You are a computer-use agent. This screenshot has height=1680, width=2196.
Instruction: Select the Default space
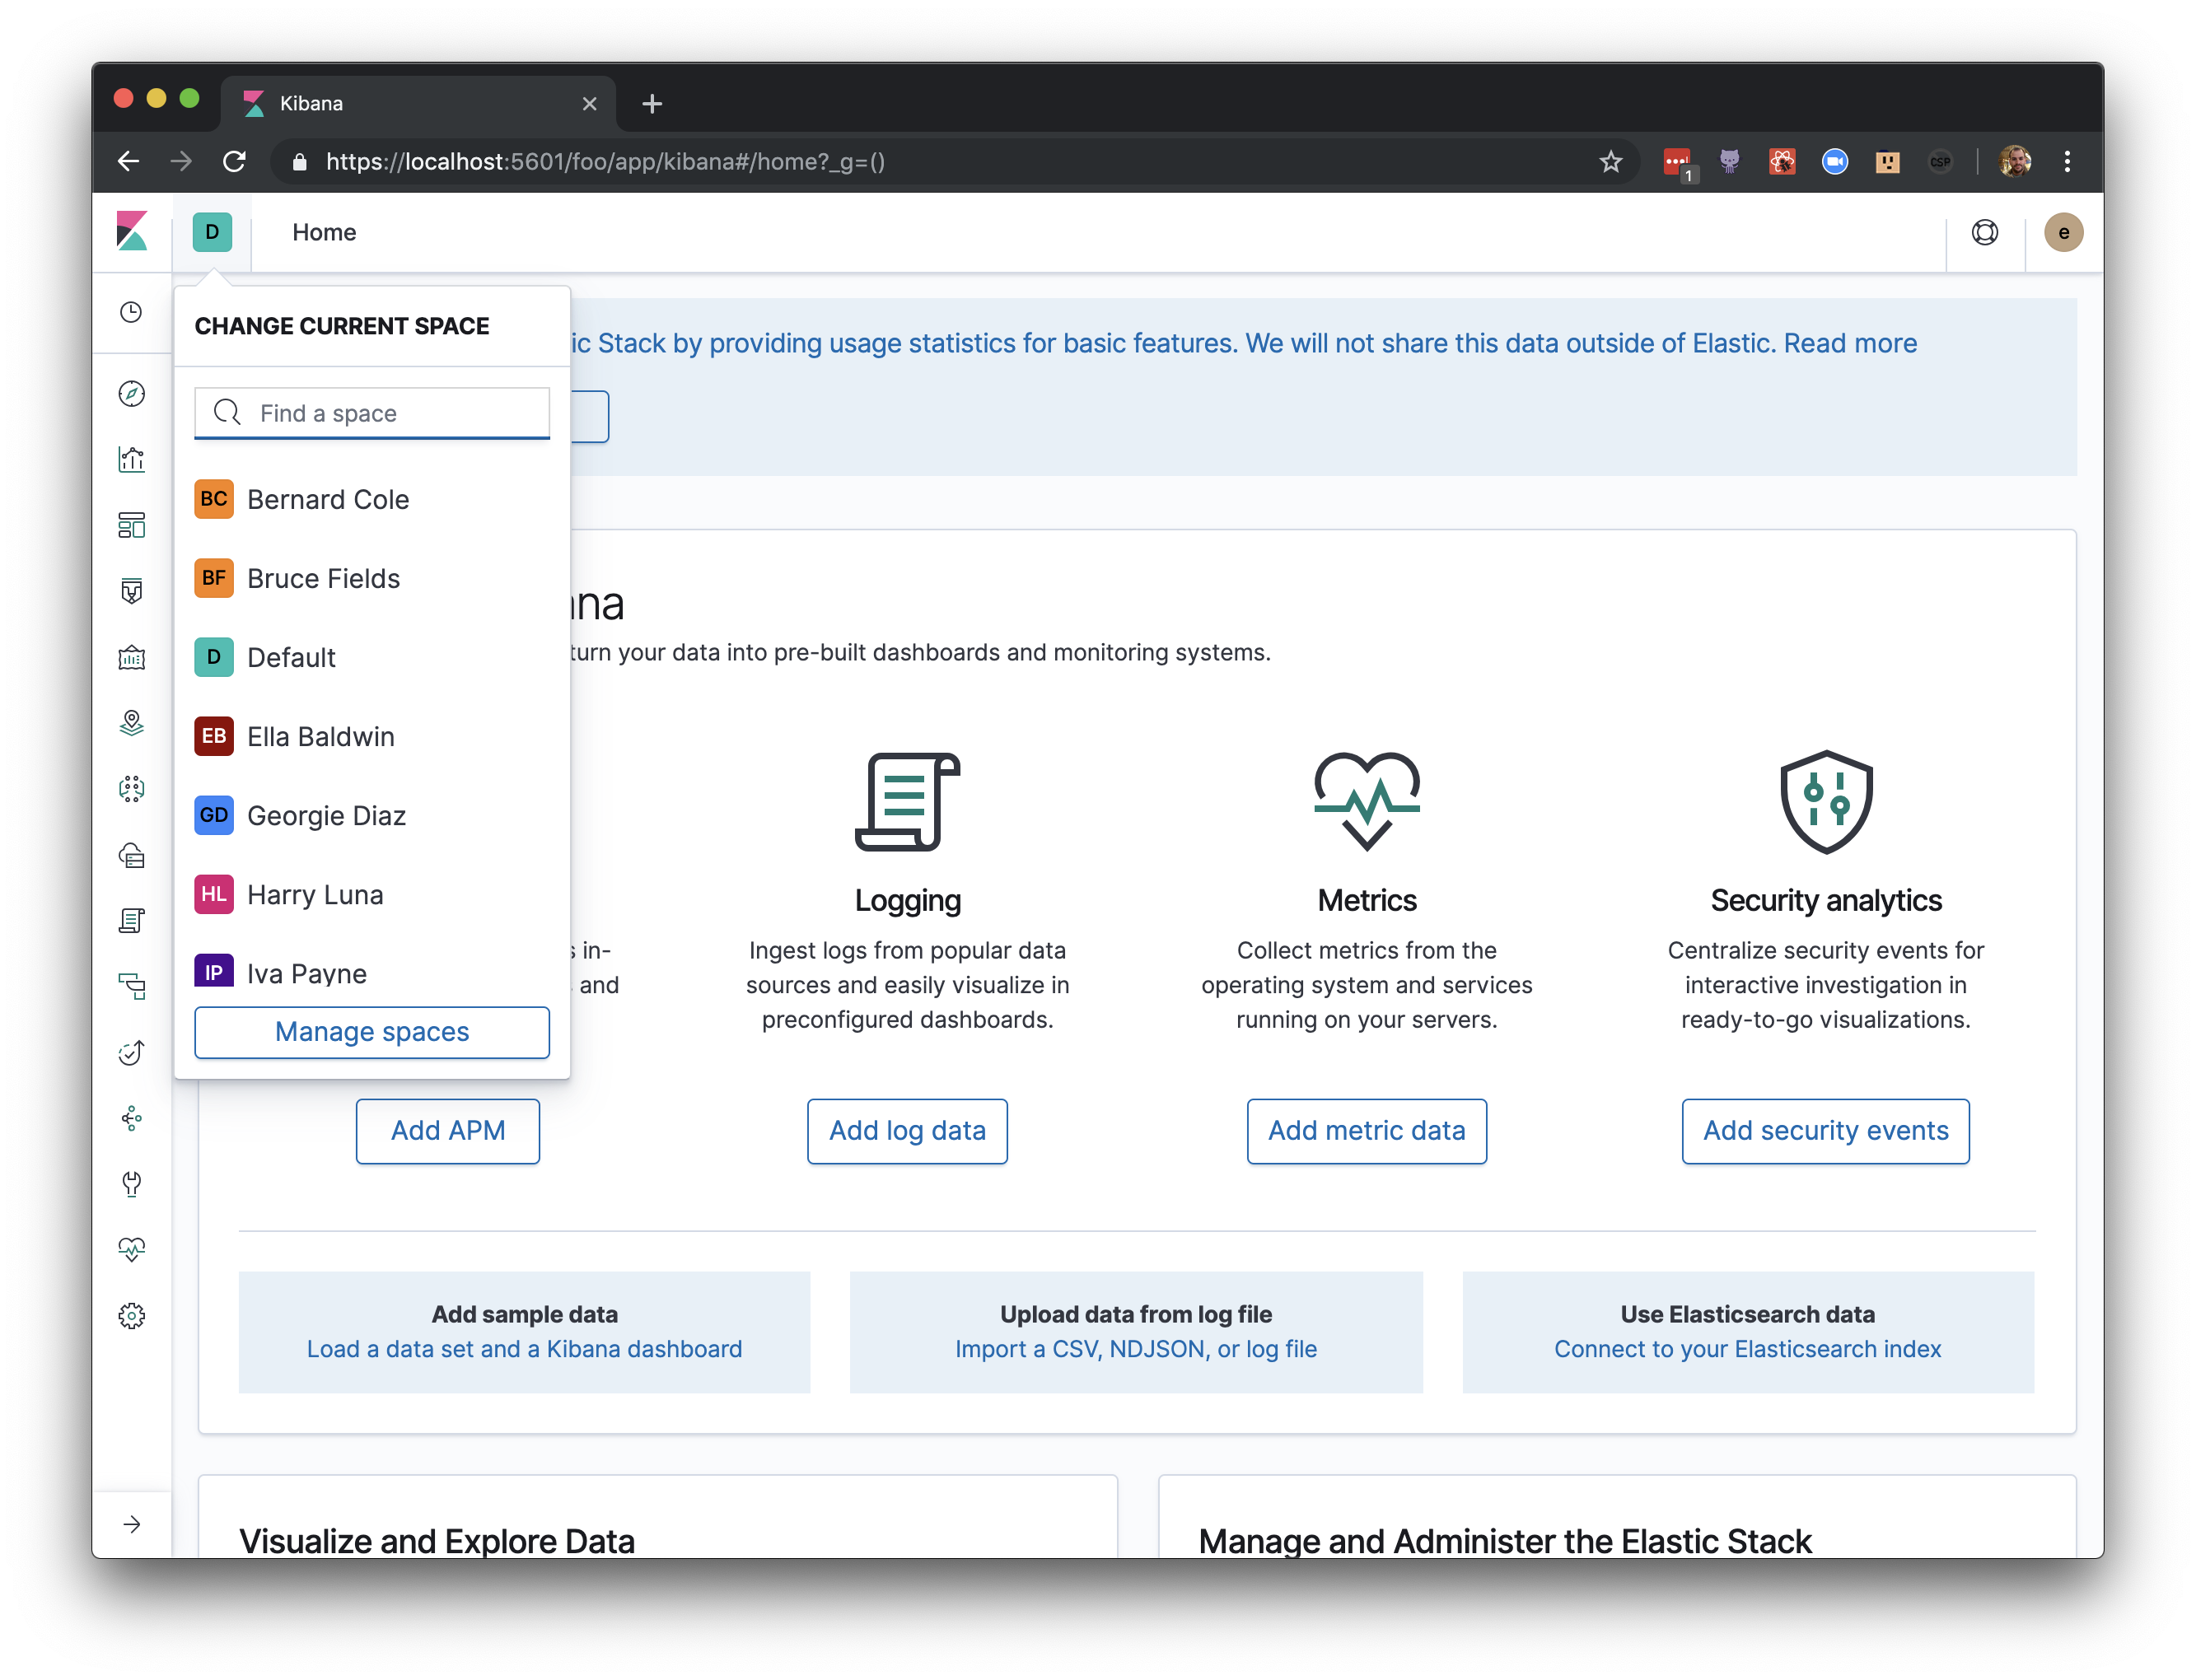[372, 657]
